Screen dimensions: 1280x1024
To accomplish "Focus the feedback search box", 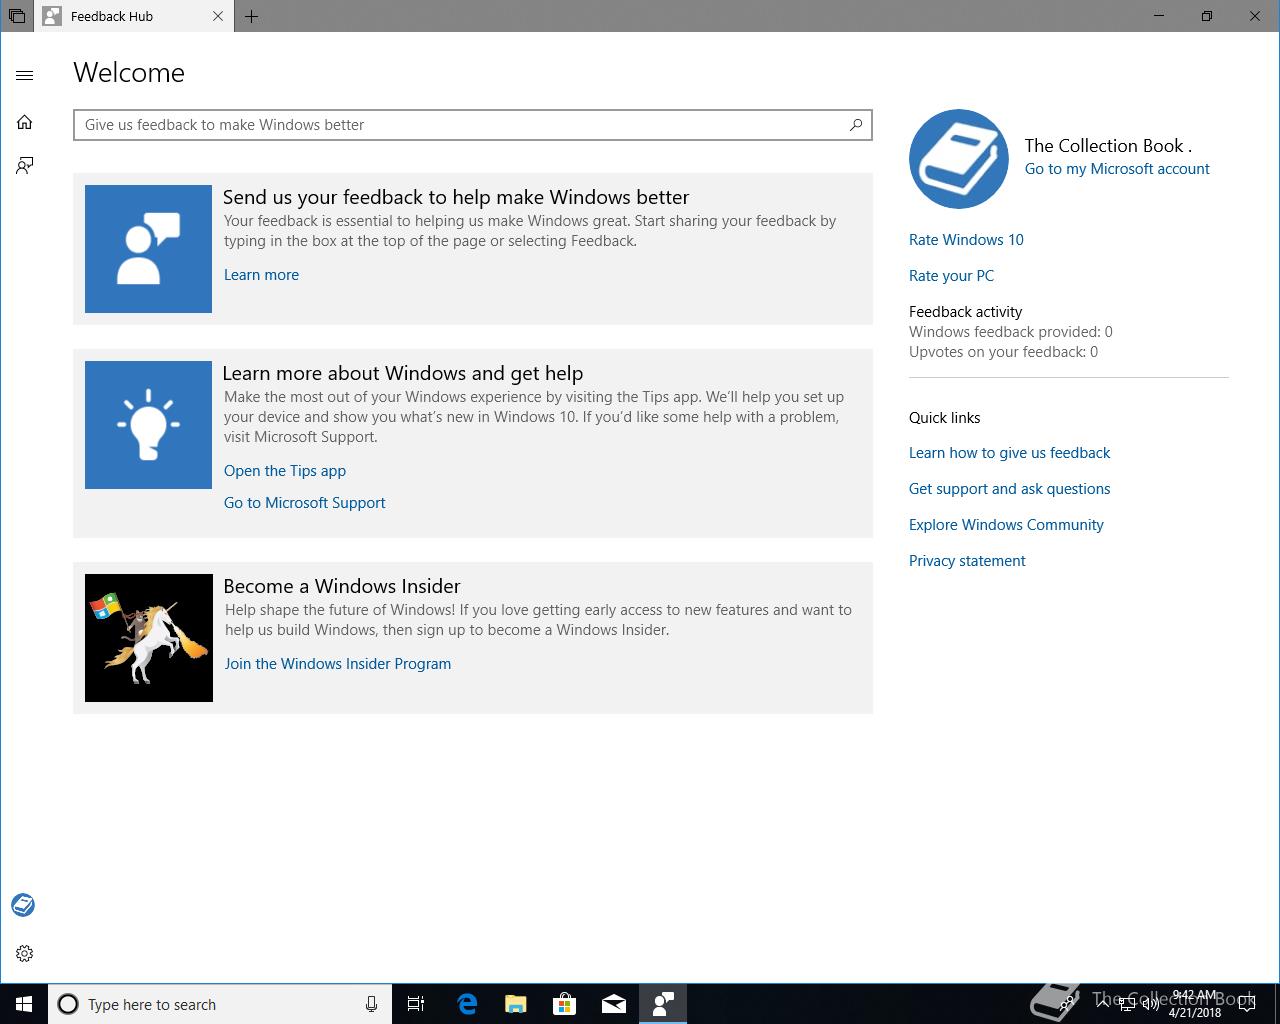I will point(473,125).
